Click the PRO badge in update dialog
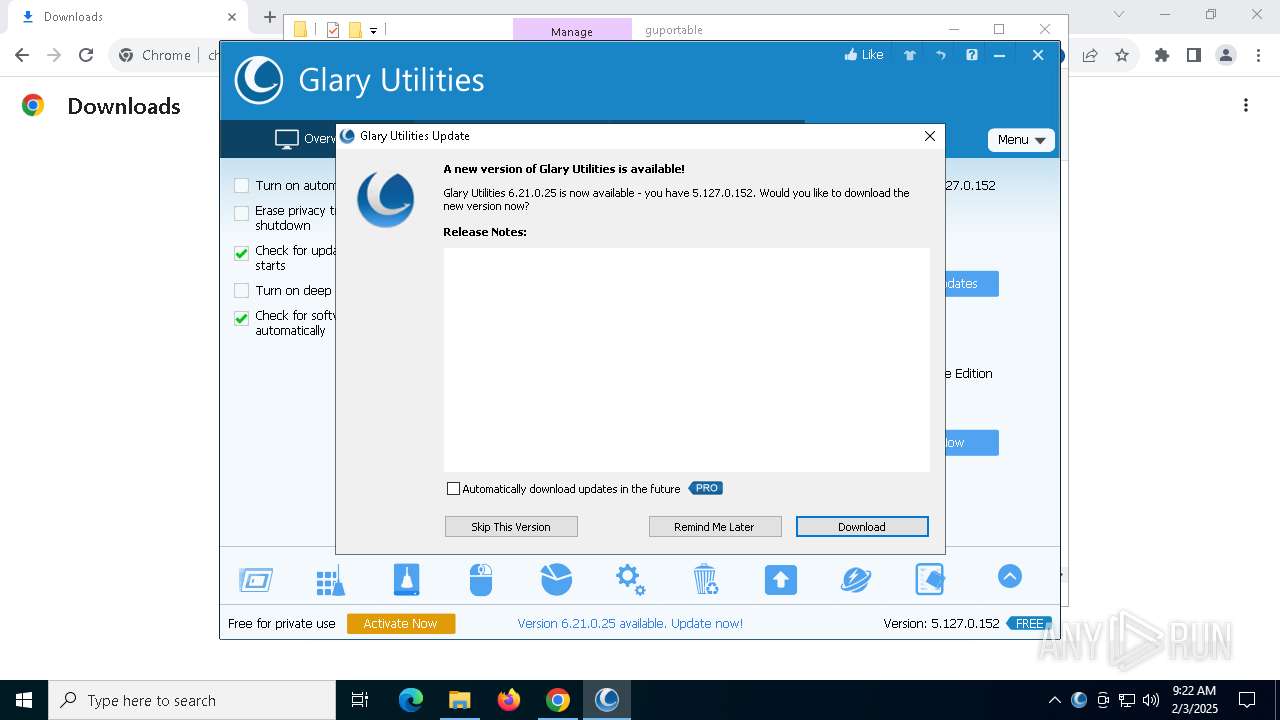This screenshot has height=720, width=1280. (x=706, y=488)
